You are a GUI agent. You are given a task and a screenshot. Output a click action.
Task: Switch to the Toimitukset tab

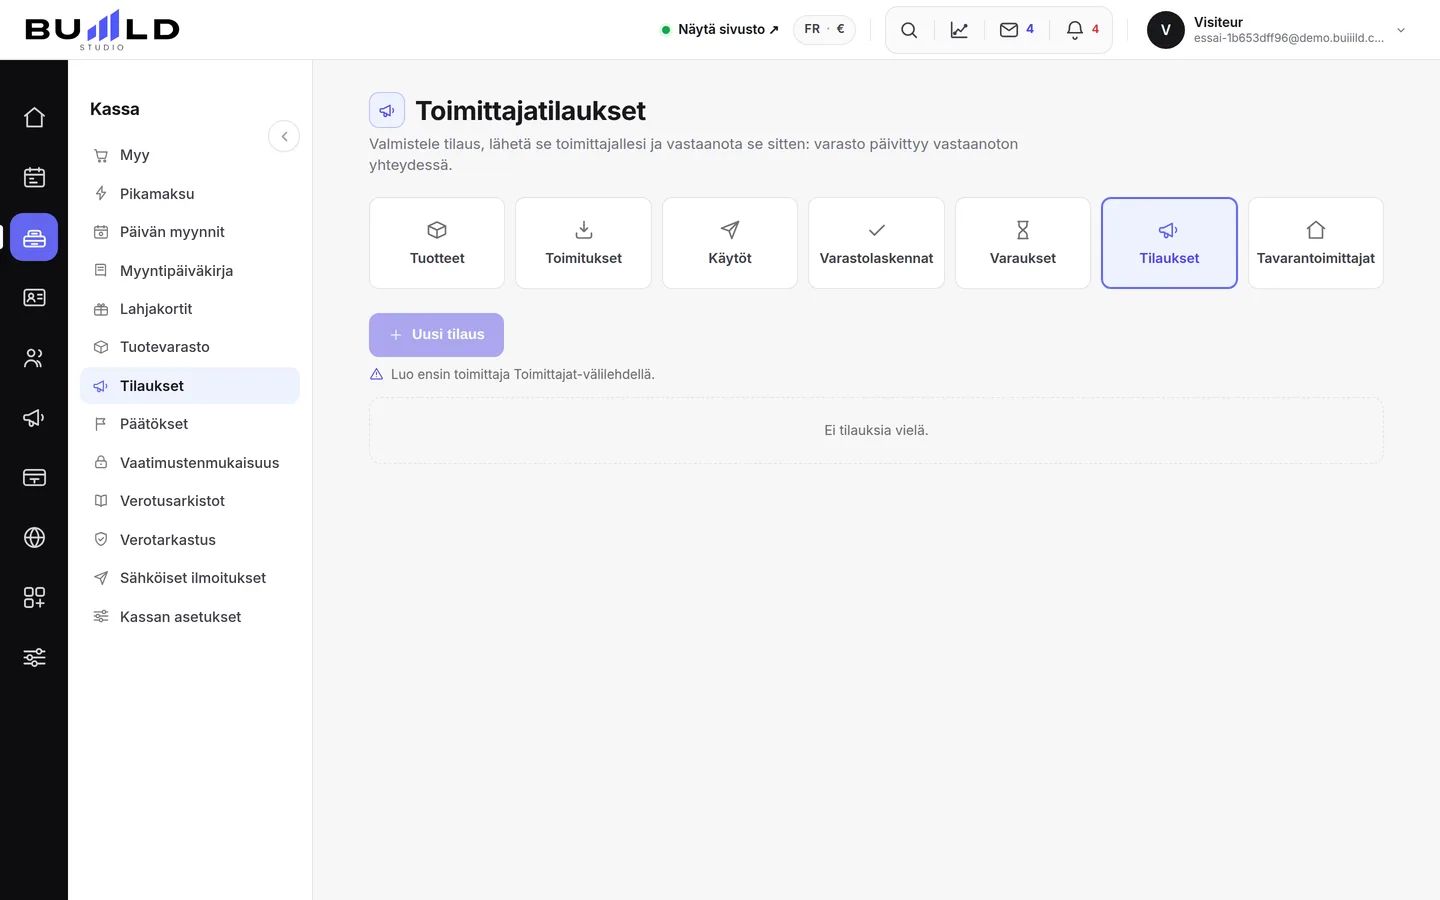(583, 243)
